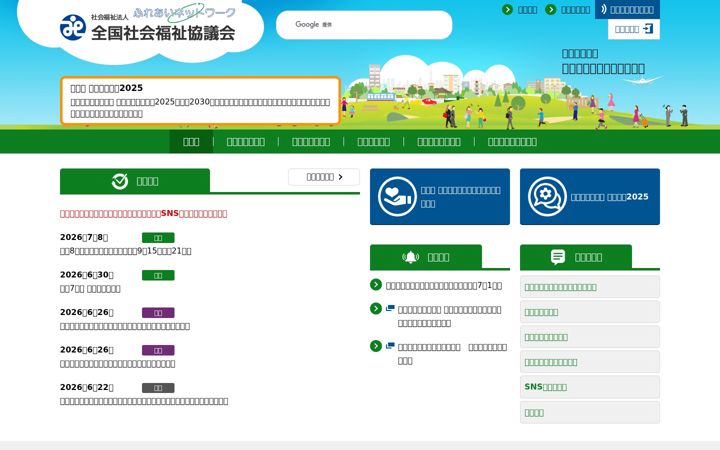Click the login button with door-arrow icon

point(634,29)
